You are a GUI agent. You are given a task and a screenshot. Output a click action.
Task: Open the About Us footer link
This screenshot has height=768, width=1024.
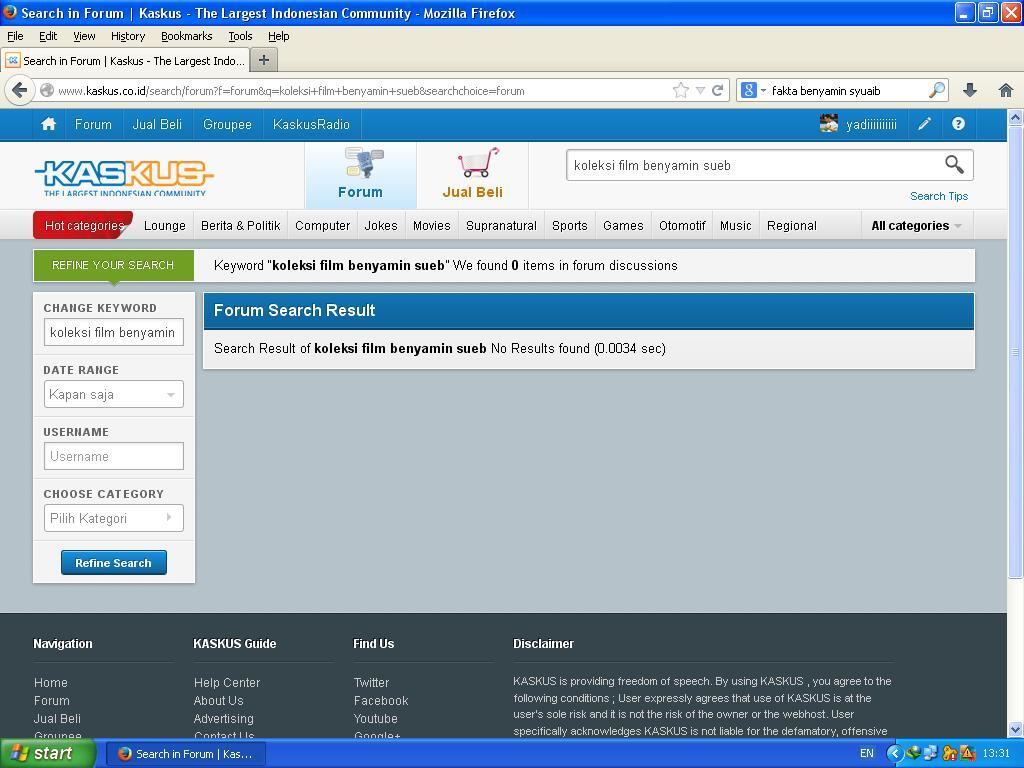pyautogui.click(x=218, y=701)
